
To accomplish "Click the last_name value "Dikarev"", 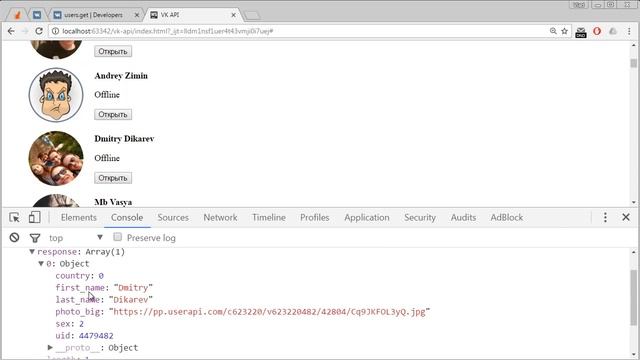I will [131, 300].
